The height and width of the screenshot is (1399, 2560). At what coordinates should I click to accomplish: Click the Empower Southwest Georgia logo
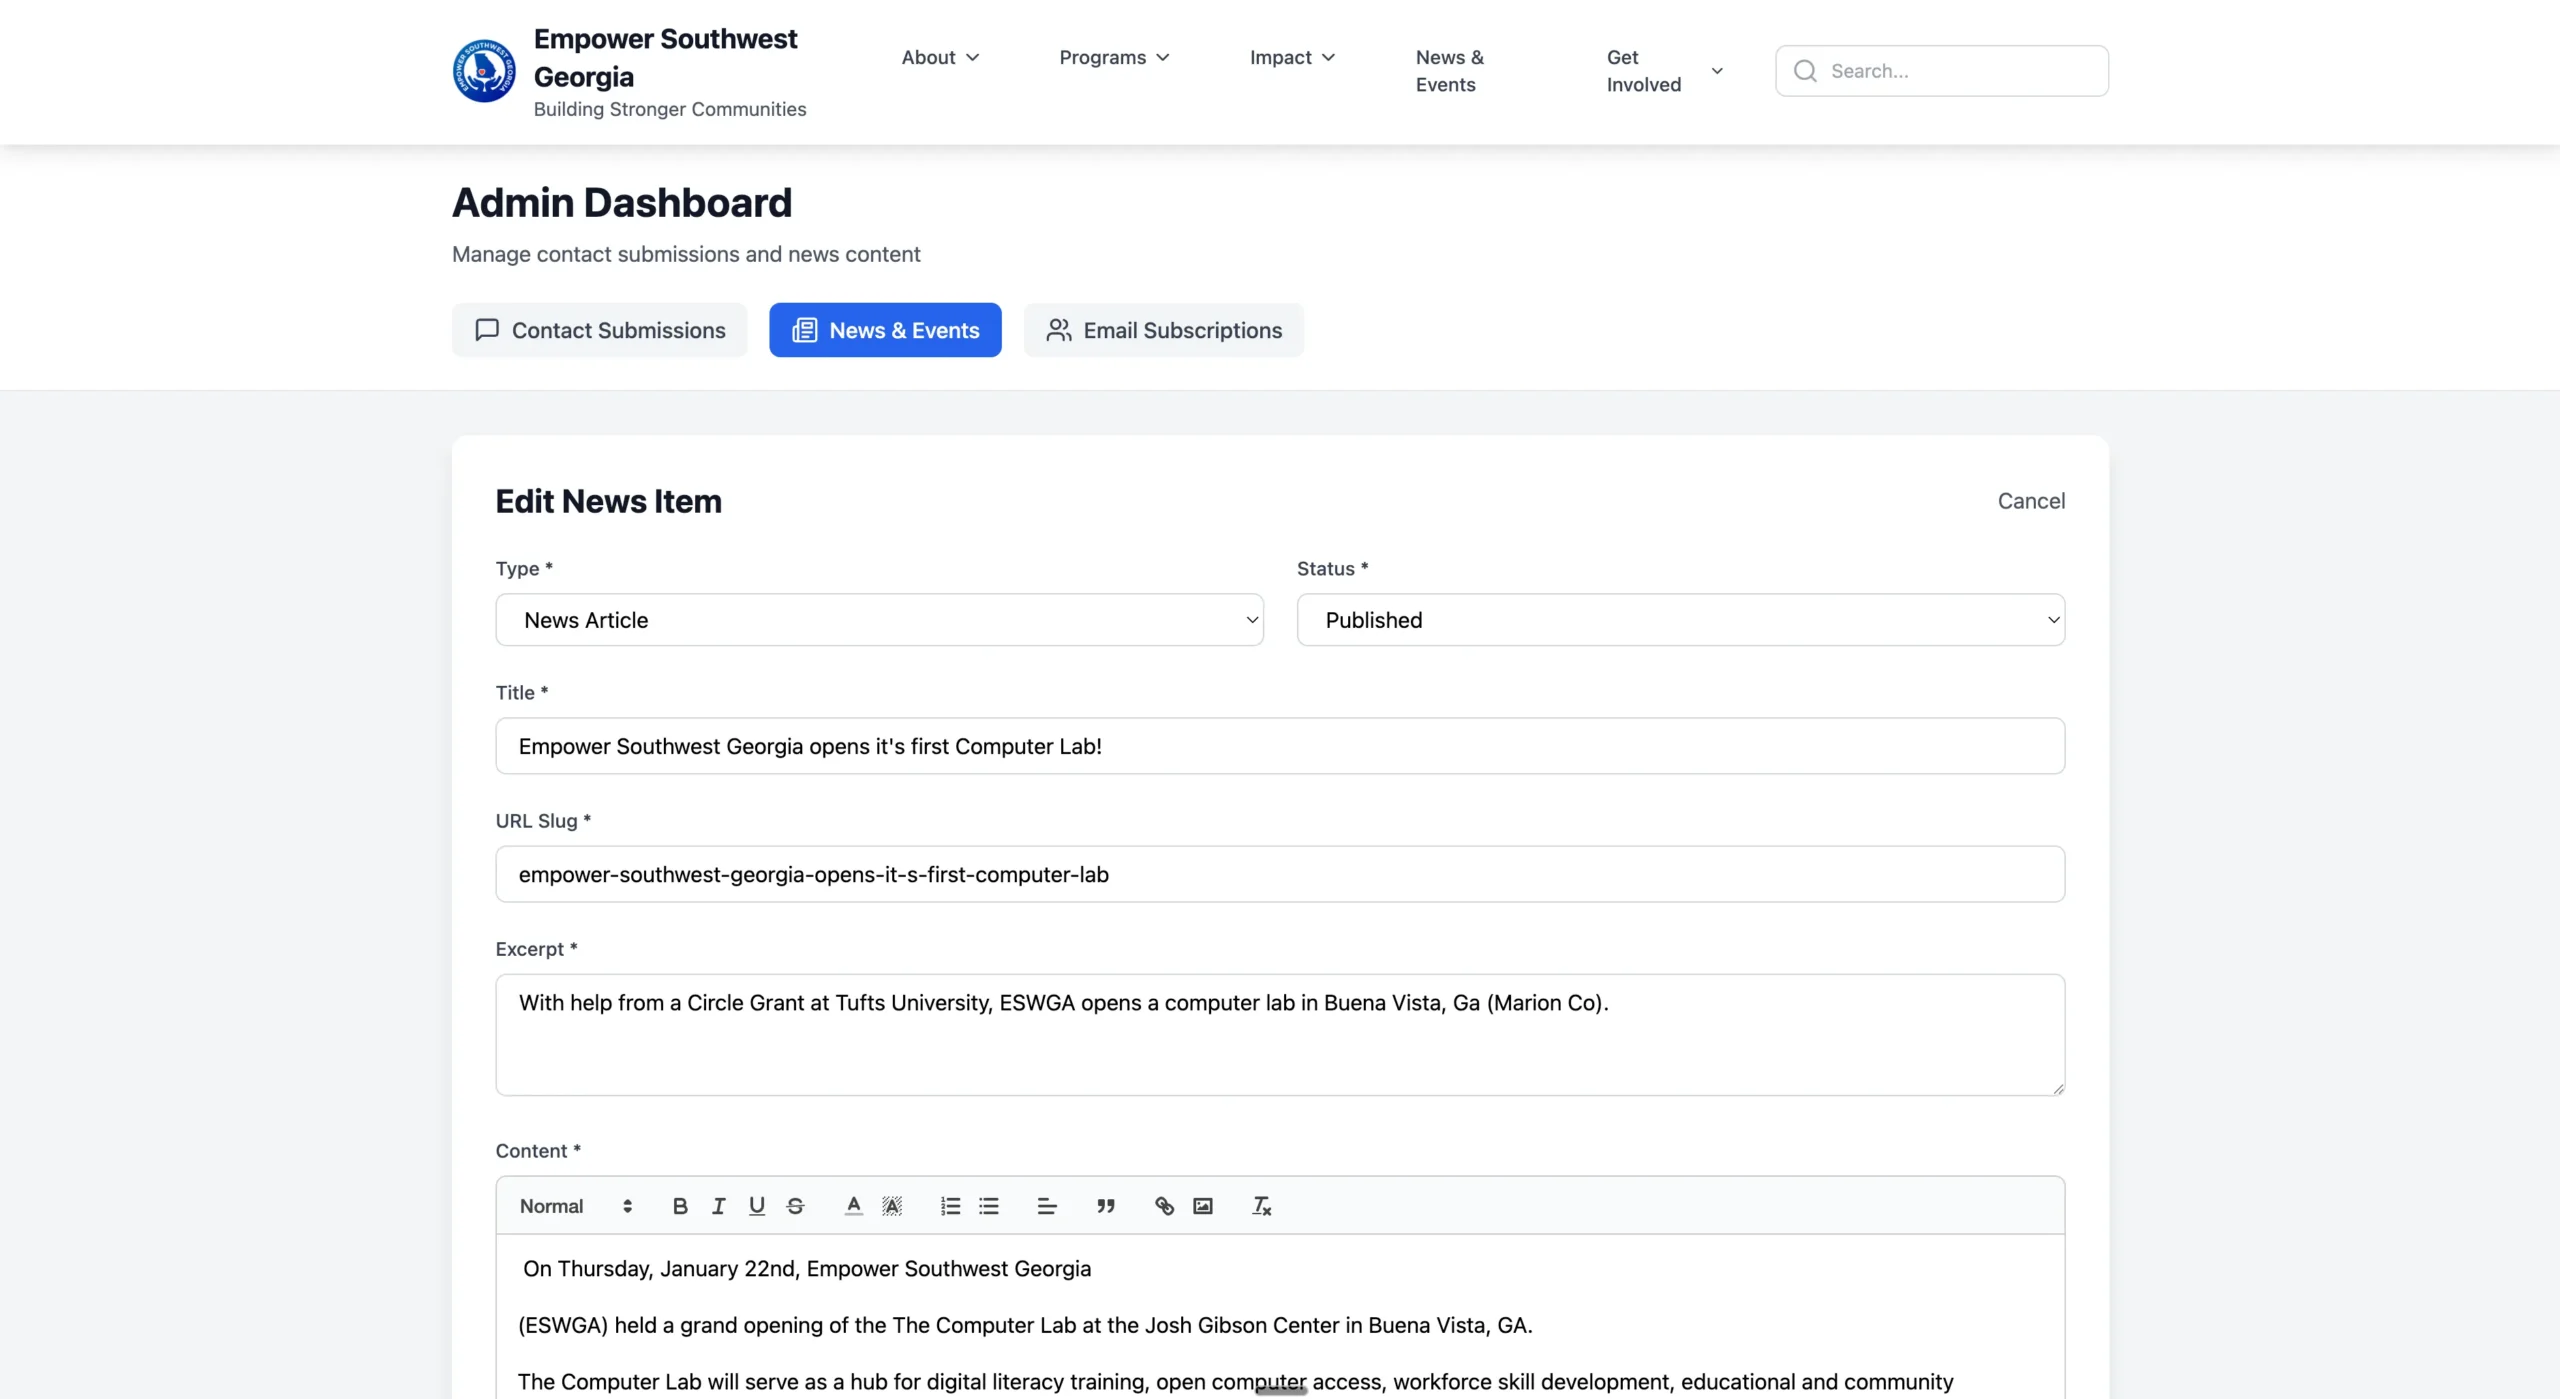click(x=484, y=71)
